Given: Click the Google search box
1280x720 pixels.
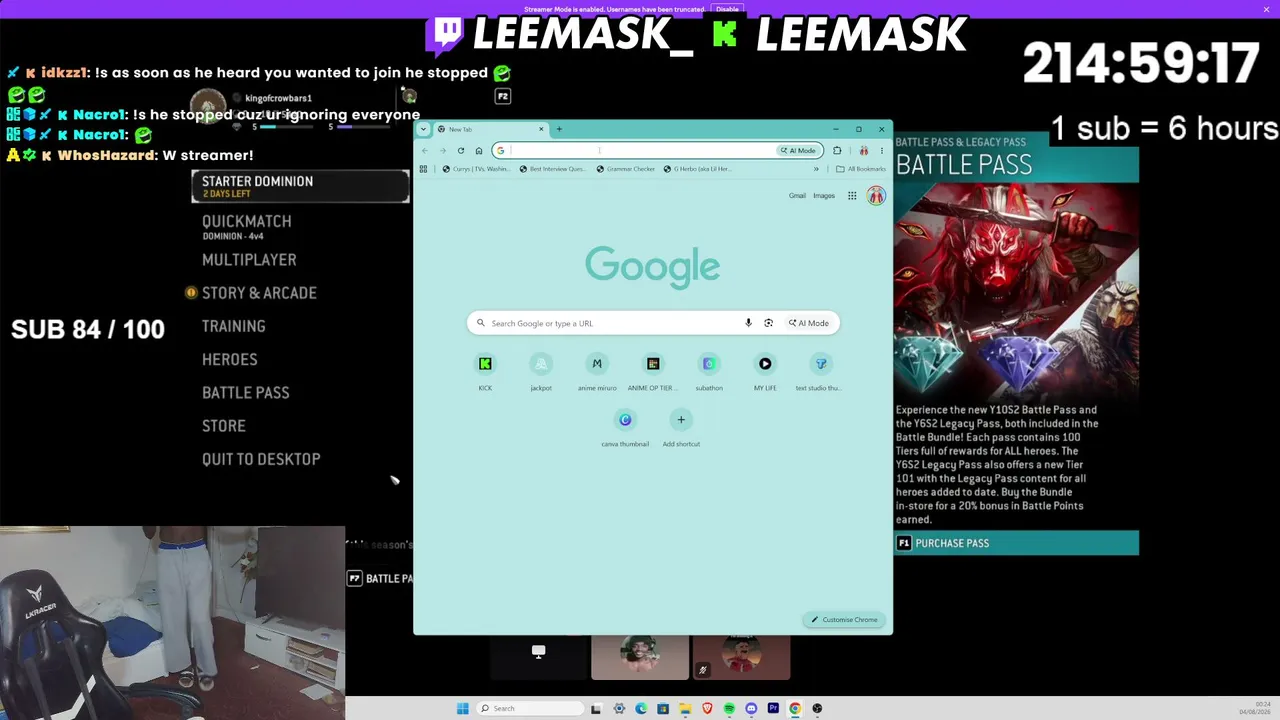Looking at the screenshot, I should coord(653,323).
